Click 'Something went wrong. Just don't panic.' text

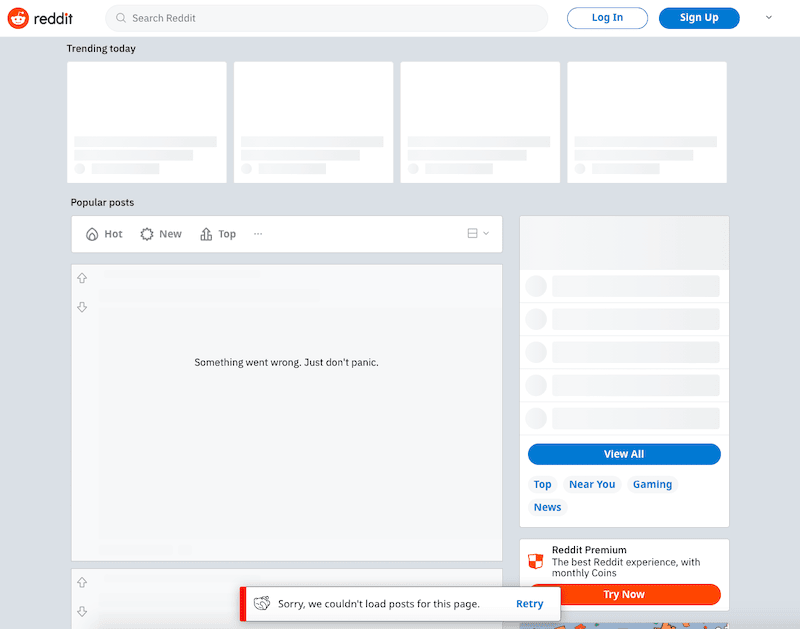pos(286,362)
